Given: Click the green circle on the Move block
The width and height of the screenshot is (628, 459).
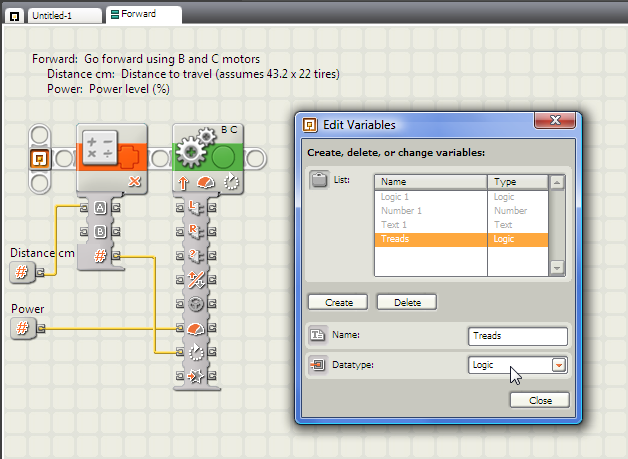Looking at the screenshot, I should 223,158.
